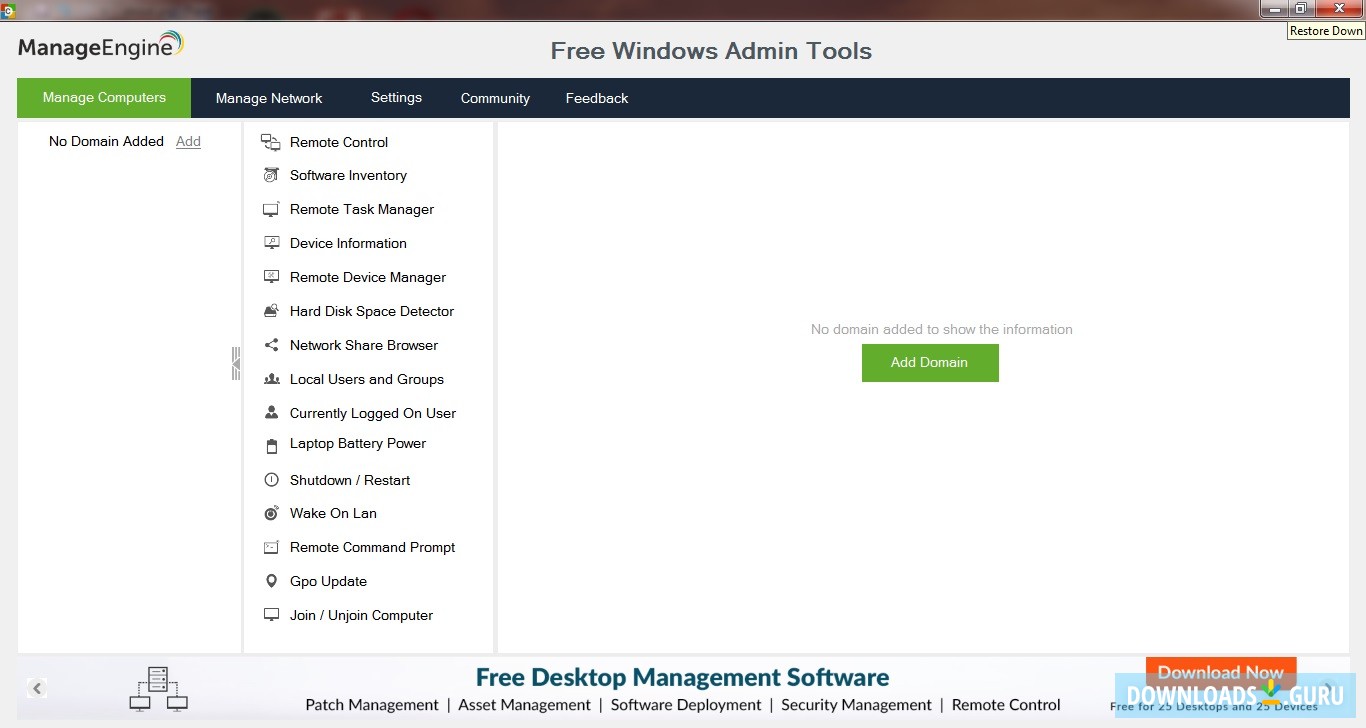
Task: Click the app icon in the title bar
Action: [x=7, y=11]
